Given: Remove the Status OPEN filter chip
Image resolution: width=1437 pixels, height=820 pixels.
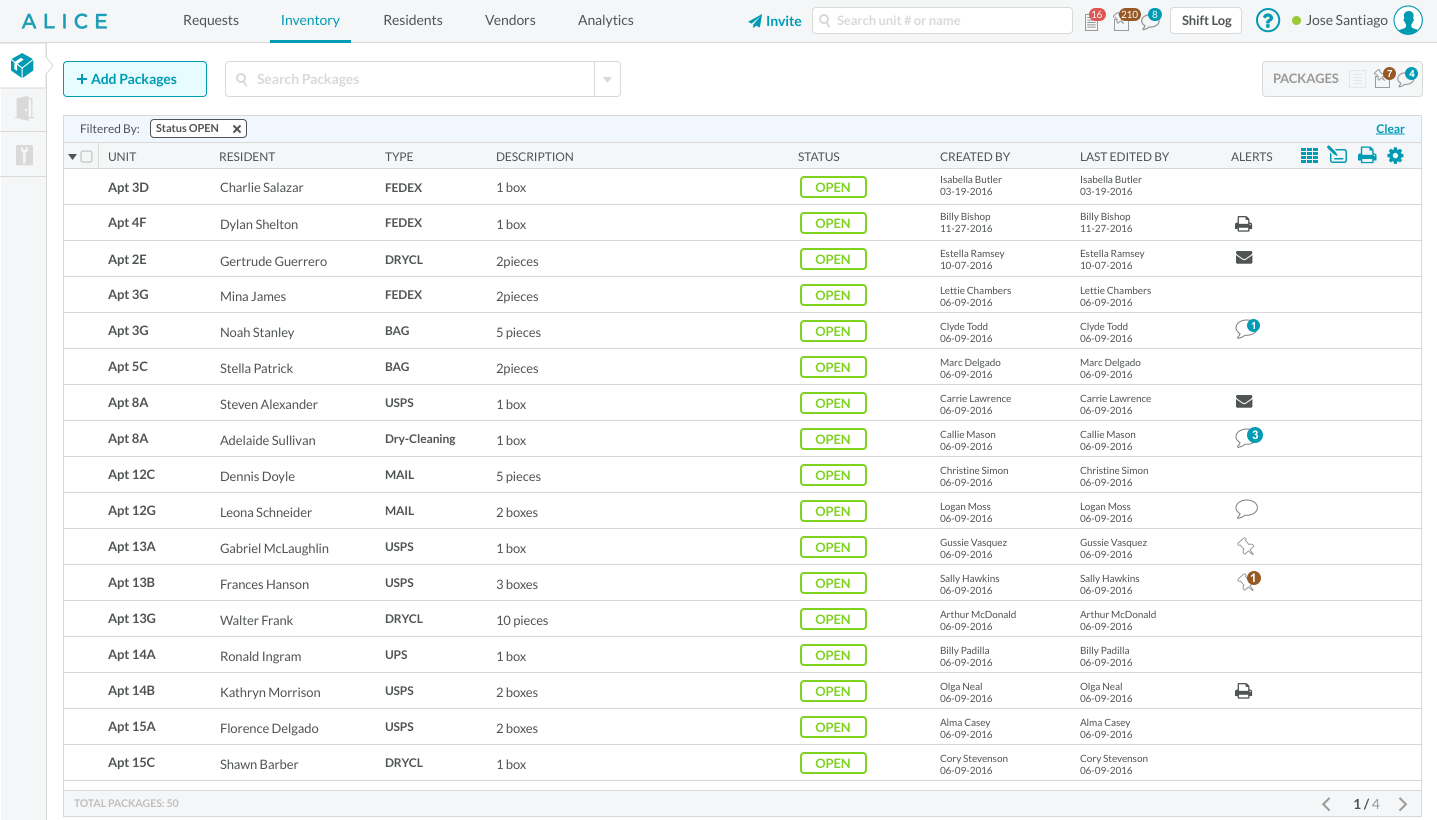Looking at the screenshot, I should pos(237,128).
